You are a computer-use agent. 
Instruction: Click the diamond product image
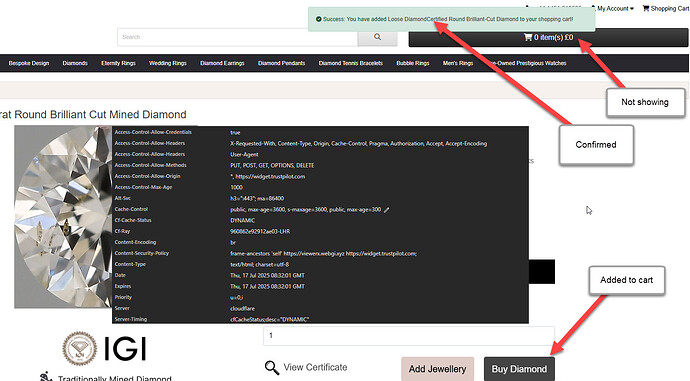click(x=63, y=216)
